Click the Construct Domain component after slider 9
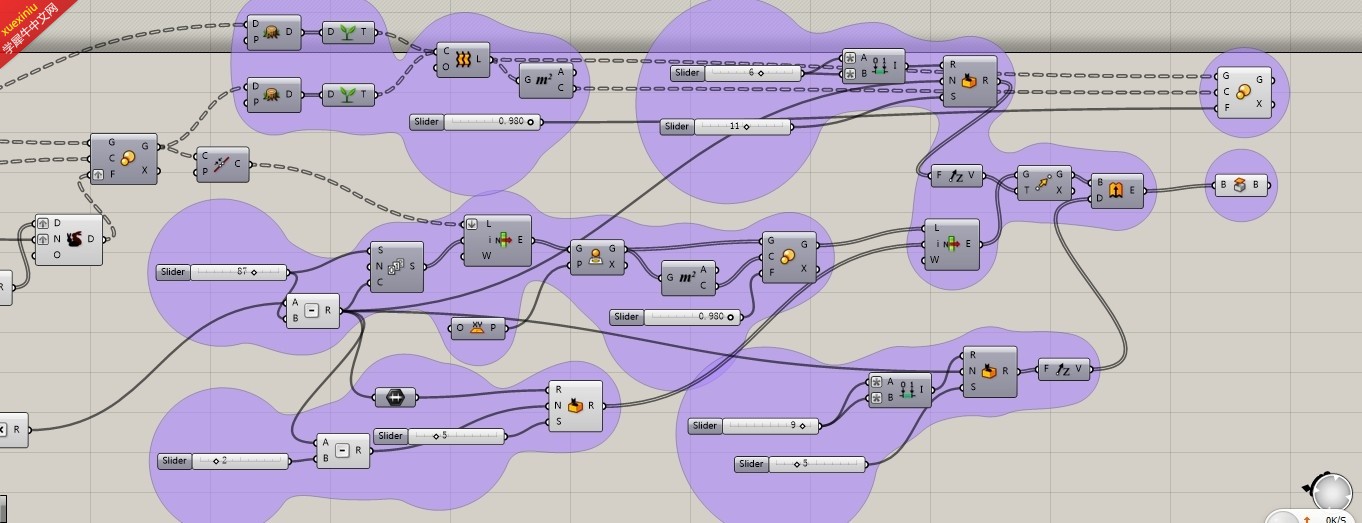The height and width of the screenshot is (523, 1362). pos(900,390)
